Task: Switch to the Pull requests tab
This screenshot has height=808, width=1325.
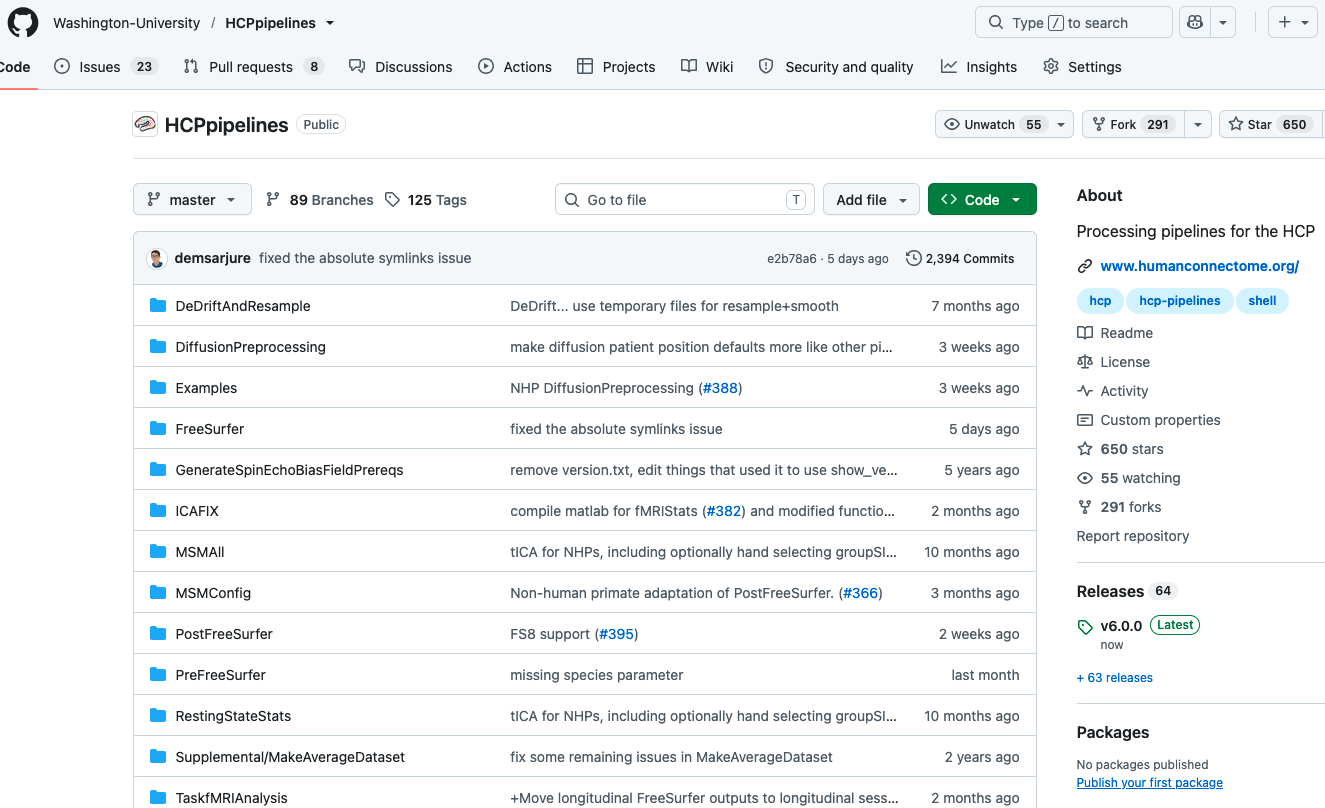Action: 253,67
